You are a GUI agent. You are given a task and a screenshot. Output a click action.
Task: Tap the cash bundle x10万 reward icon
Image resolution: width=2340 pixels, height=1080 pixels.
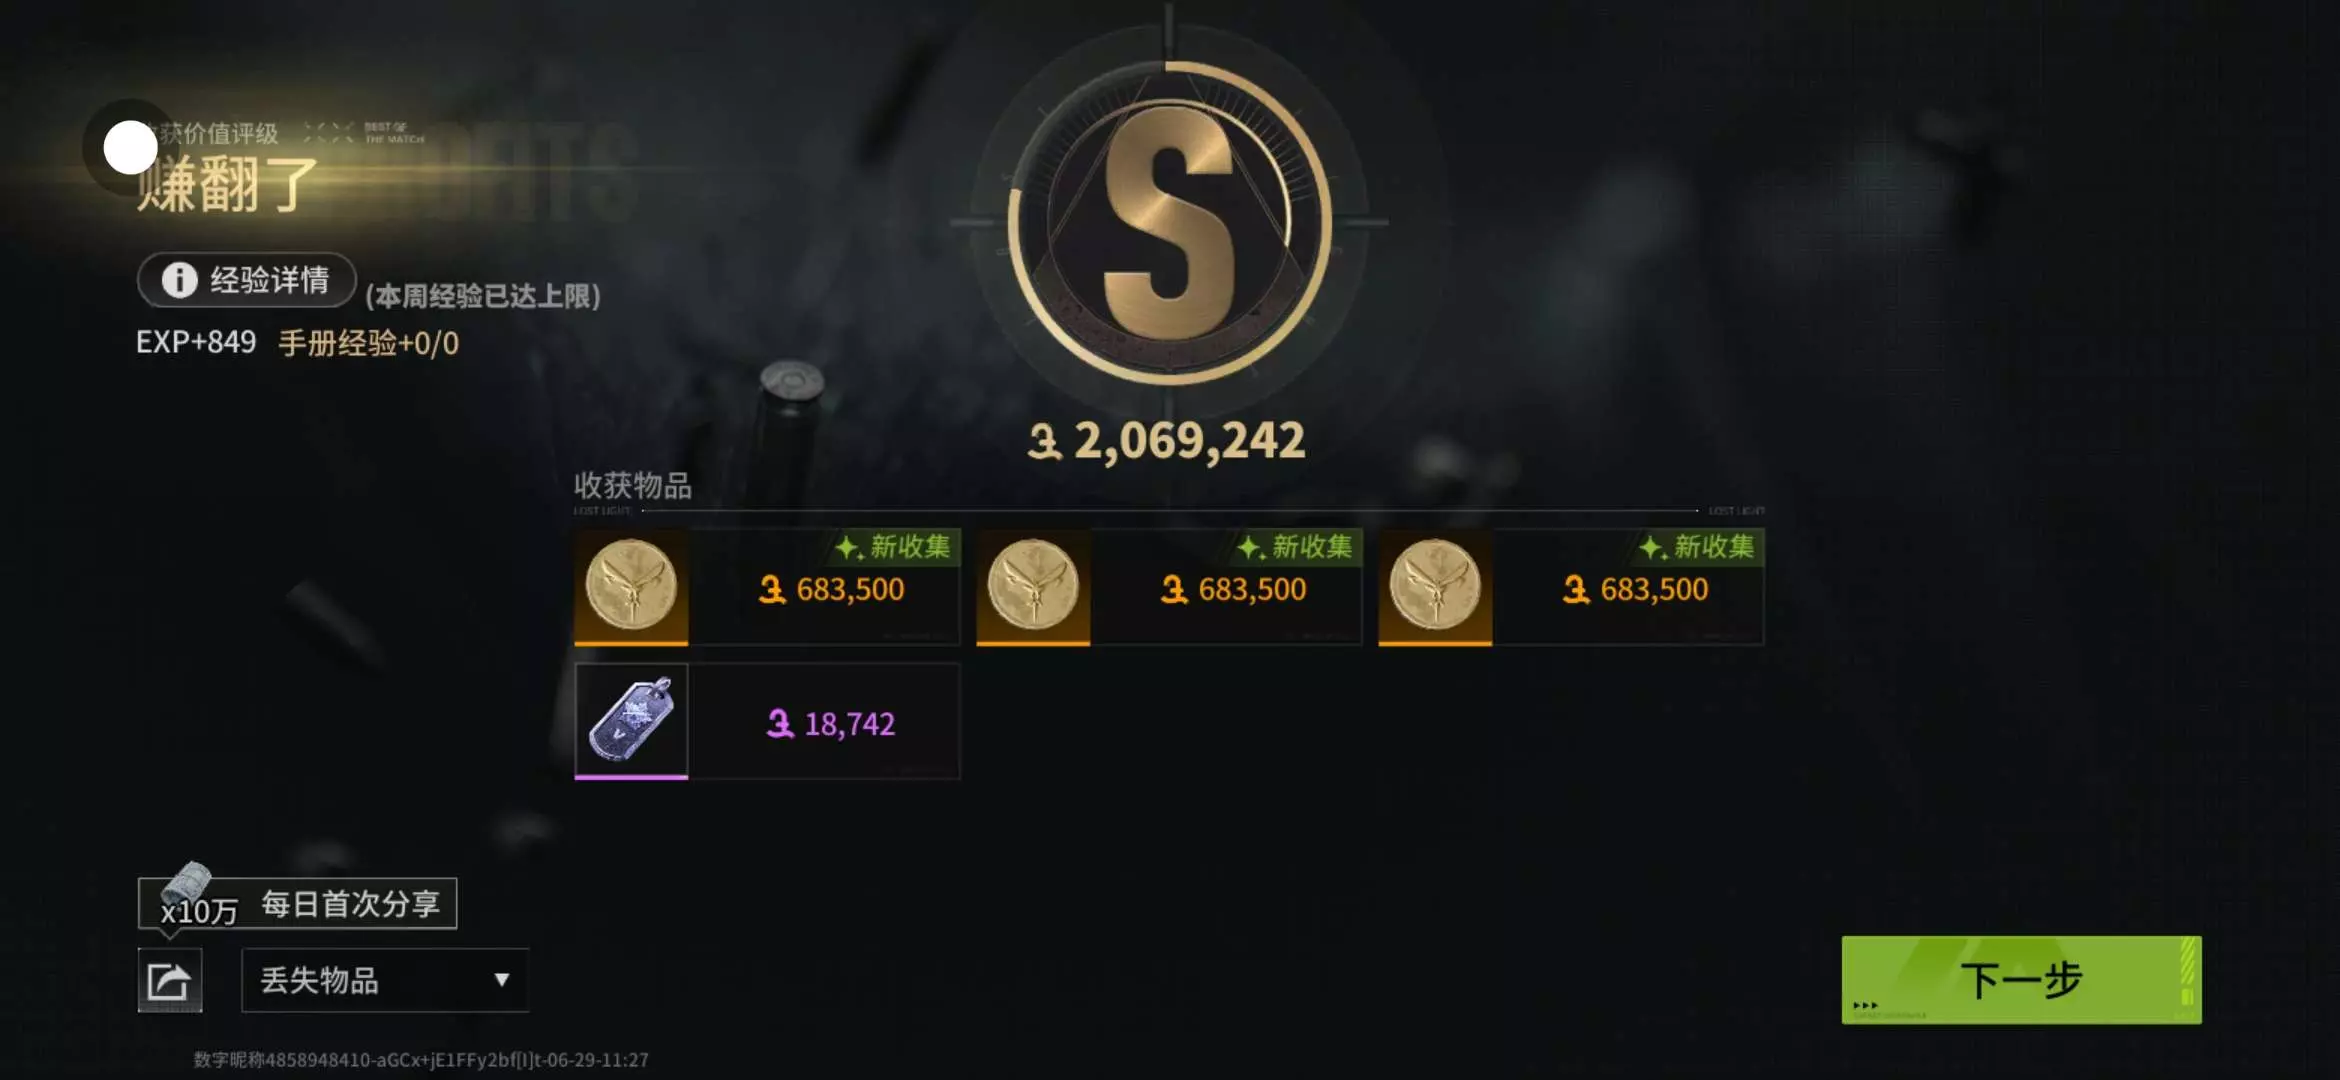point(187,884)
